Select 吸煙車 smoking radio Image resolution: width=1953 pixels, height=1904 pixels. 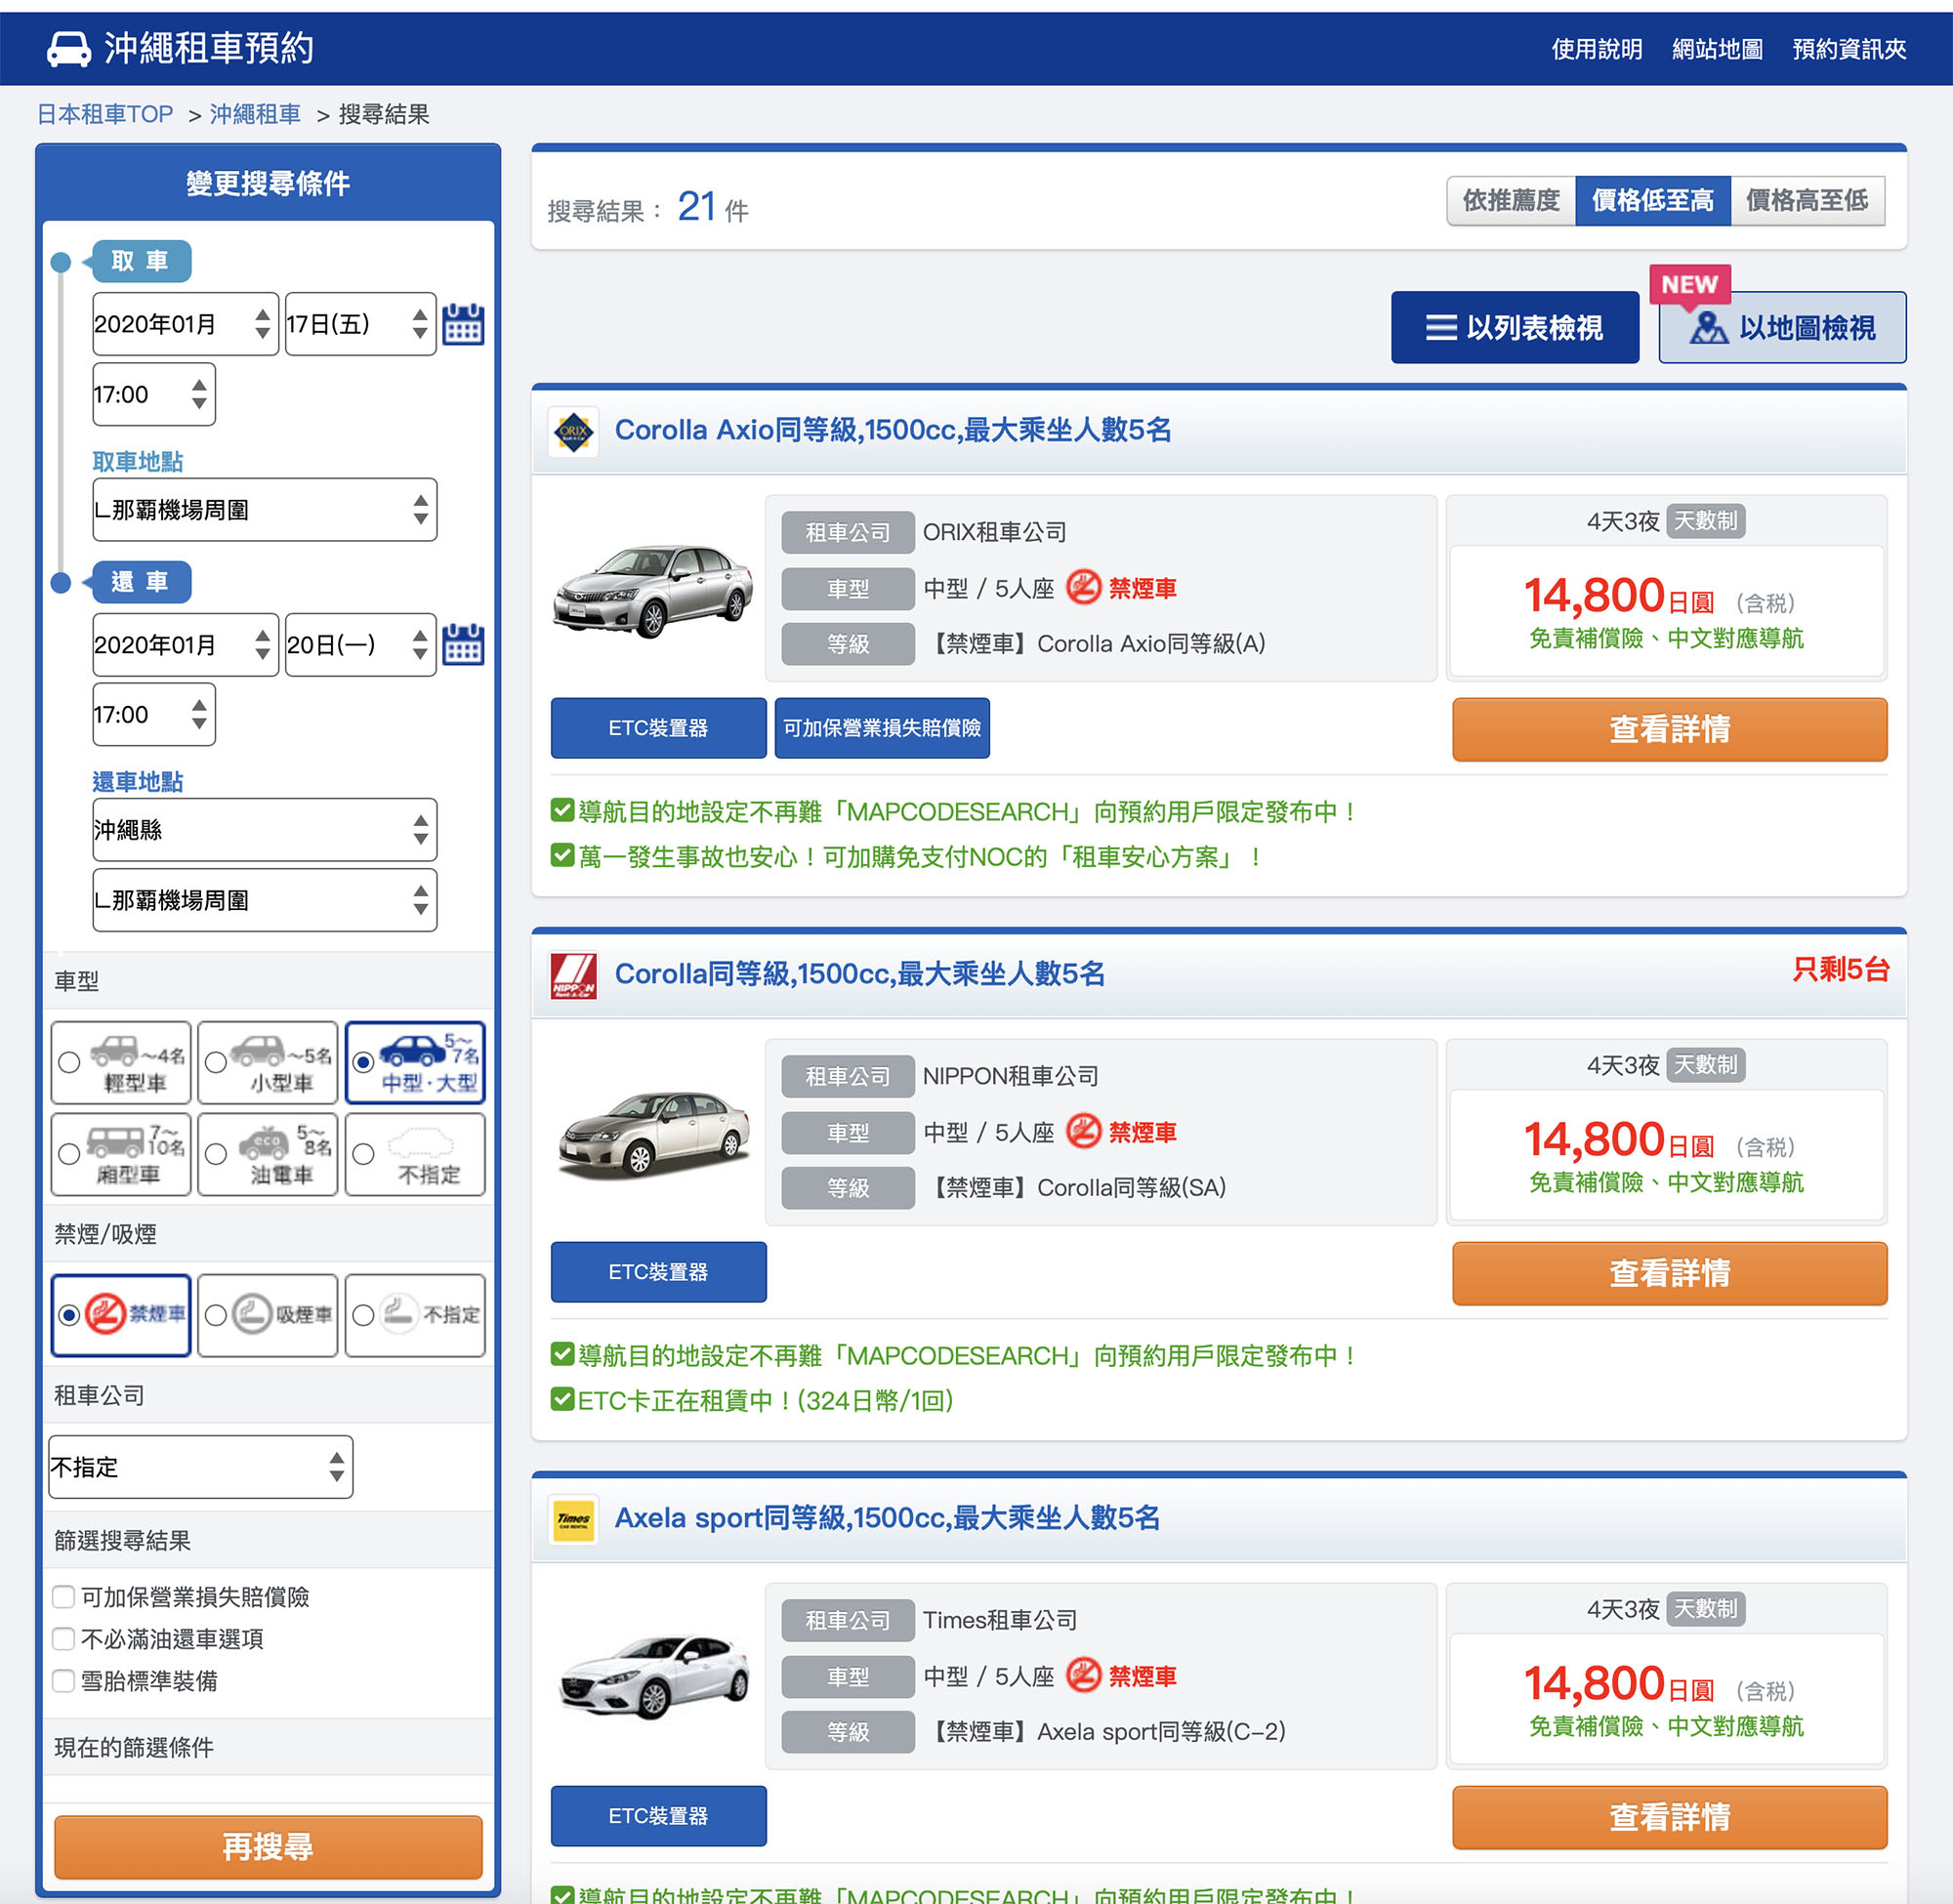coord(216,1315)
